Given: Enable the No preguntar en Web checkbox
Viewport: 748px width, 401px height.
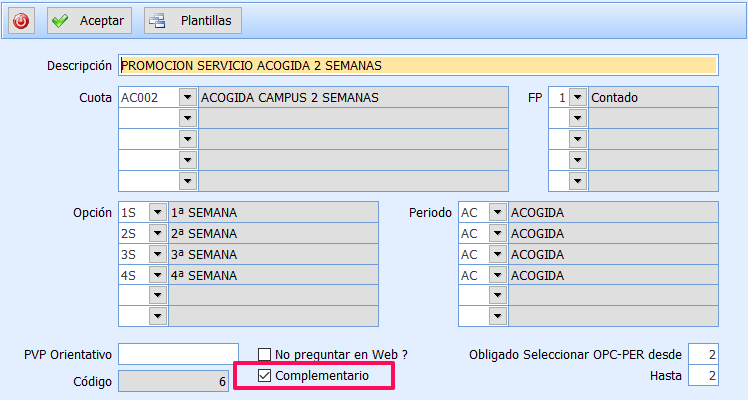Looking at the screenshot, I should [x=265, y=354].
